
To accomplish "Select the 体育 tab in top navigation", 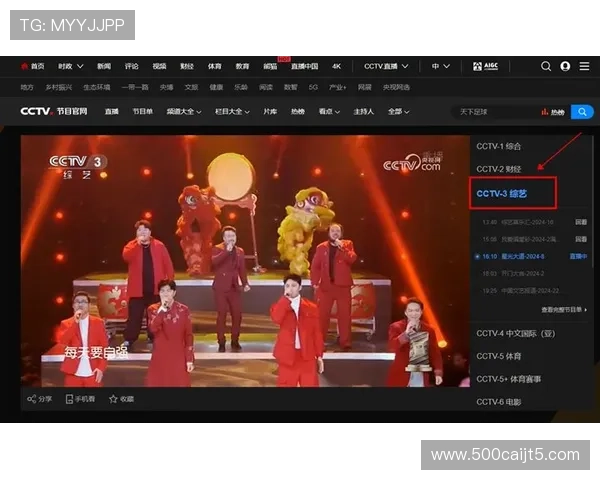I will tap(214, 66).
